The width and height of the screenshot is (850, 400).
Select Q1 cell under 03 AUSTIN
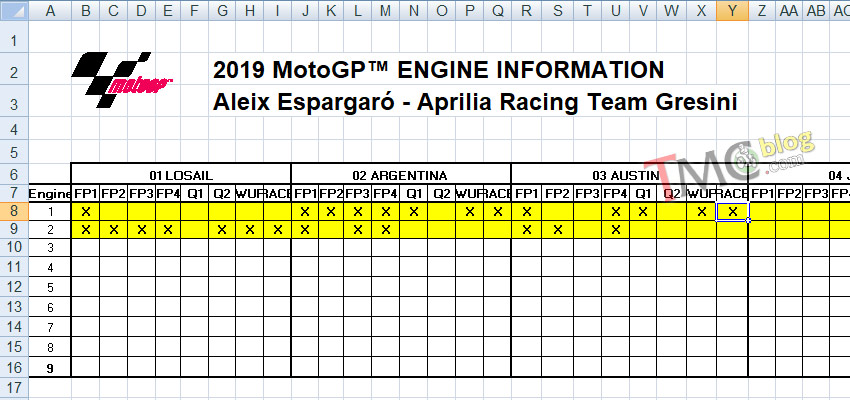(x=642, y=193)
